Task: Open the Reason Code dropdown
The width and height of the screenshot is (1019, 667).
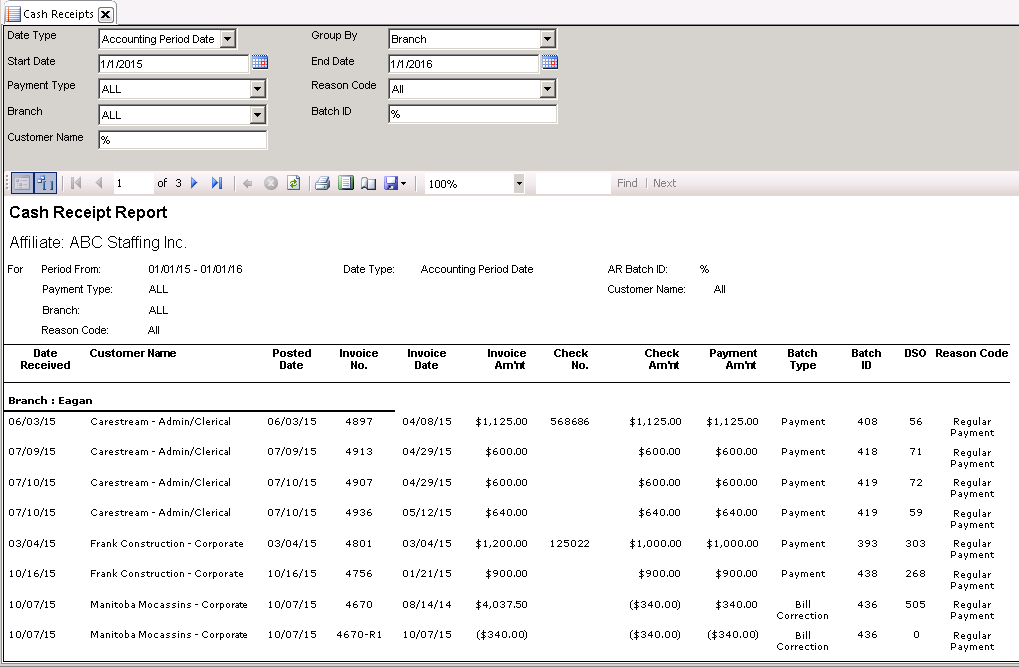Action: click(x=547, y=89)
